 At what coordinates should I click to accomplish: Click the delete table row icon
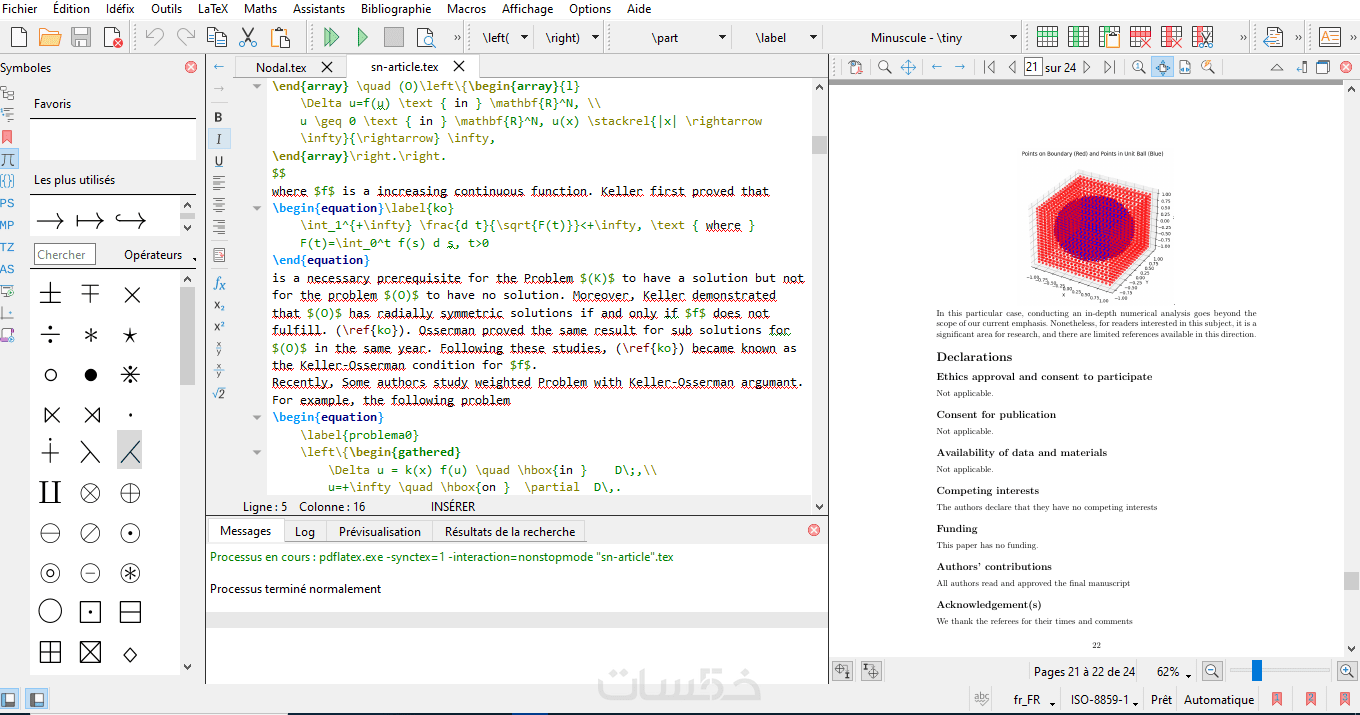pyautogui.click(x=1141, y=38)
